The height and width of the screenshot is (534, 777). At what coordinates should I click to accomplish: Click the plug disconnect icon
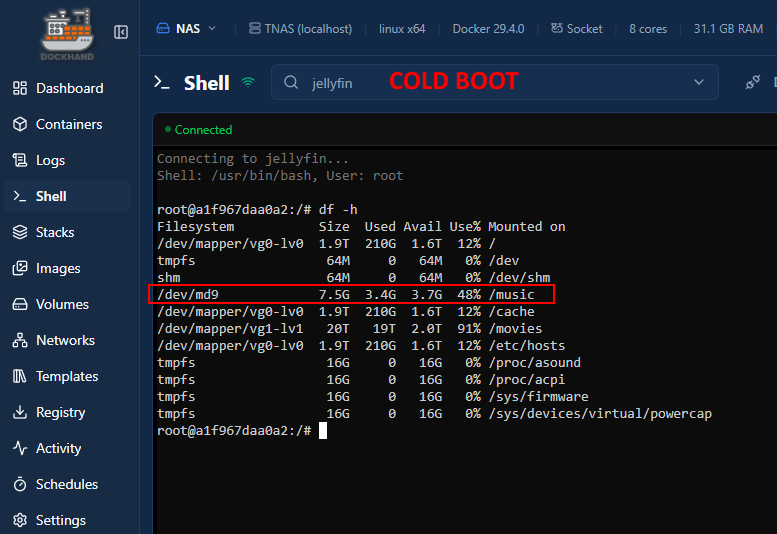[x=753, y=82]
